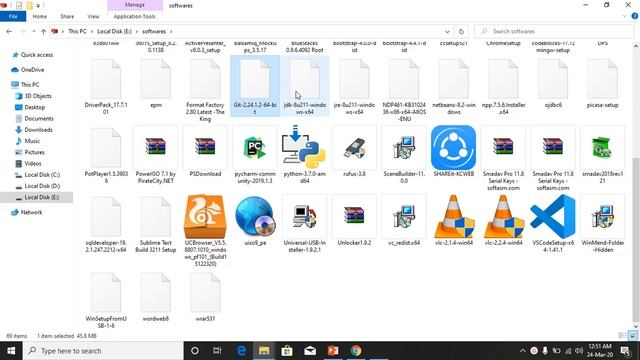Select the wrar531 file
Image resolution: width=640 pixels, height=360 pixels.
coord(205,297)
